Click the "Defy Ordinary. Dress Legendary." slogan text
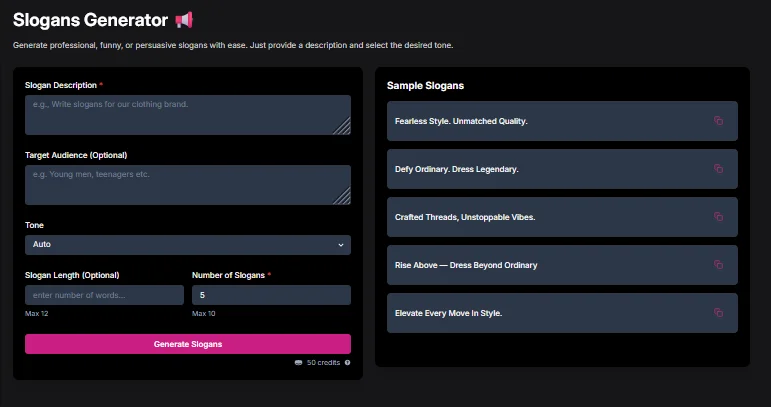 coord(457,169)
